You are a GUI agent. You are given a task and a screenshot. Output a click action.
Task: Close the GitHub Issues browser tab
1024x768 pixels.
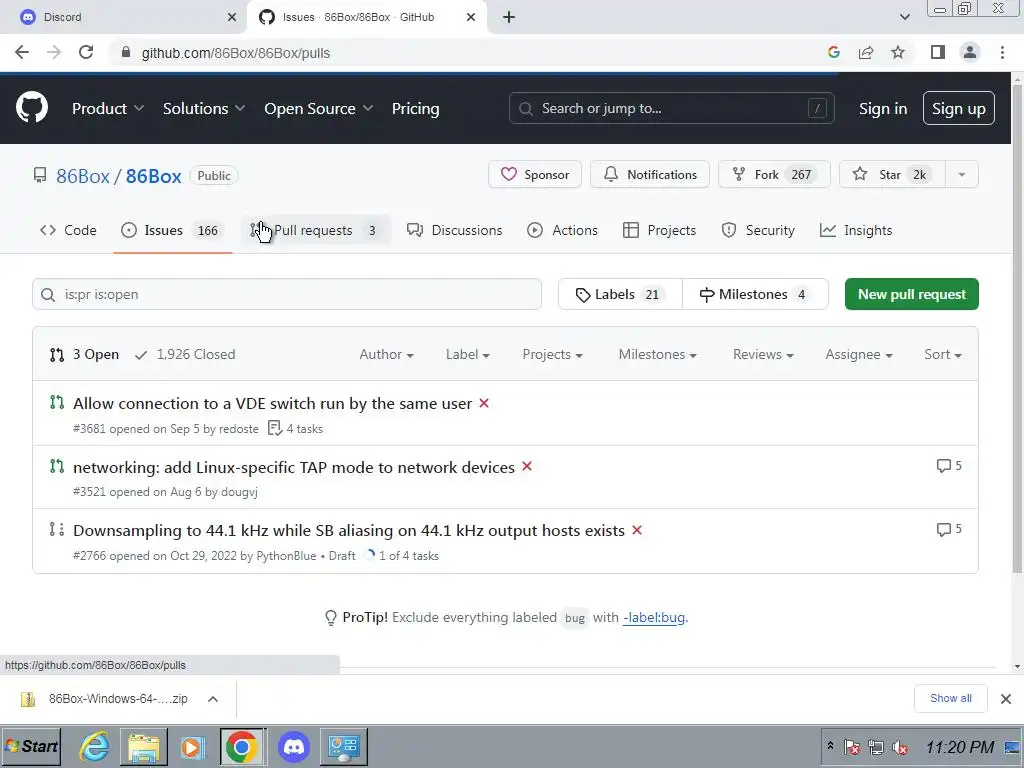tap(471, 17)
